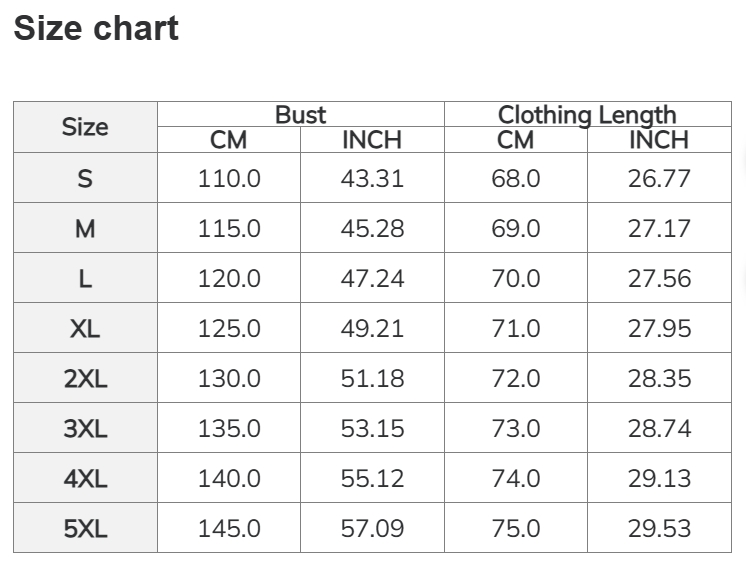Click the Clothing Length column header
The image size is (746, 567).
point(587,115)
